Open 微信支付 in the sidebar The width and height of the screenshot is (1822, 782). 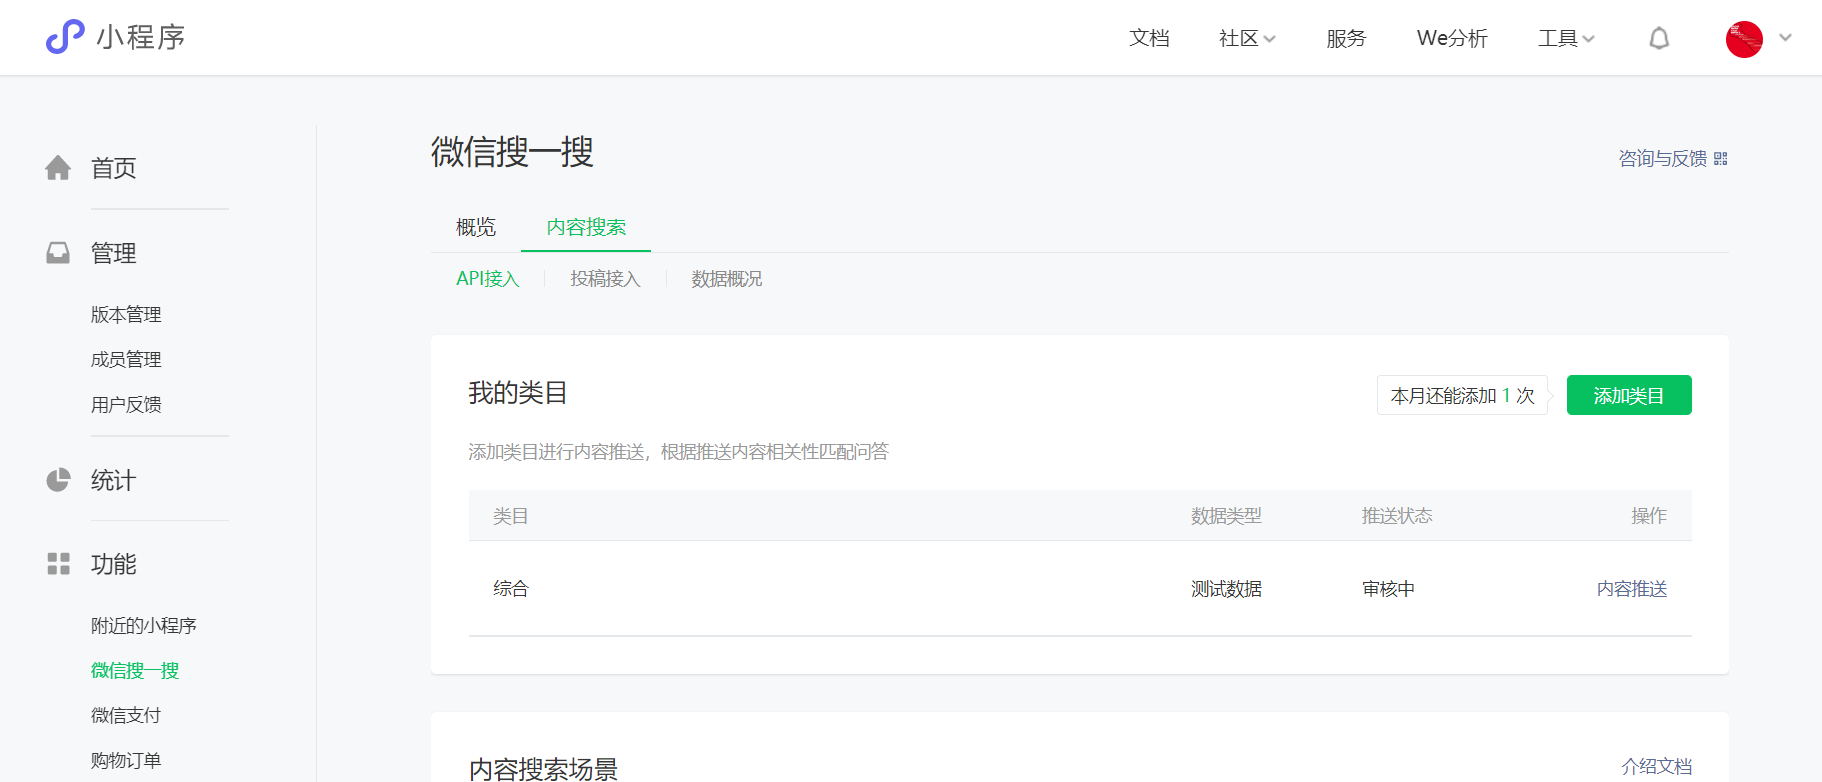coord(126,715)
